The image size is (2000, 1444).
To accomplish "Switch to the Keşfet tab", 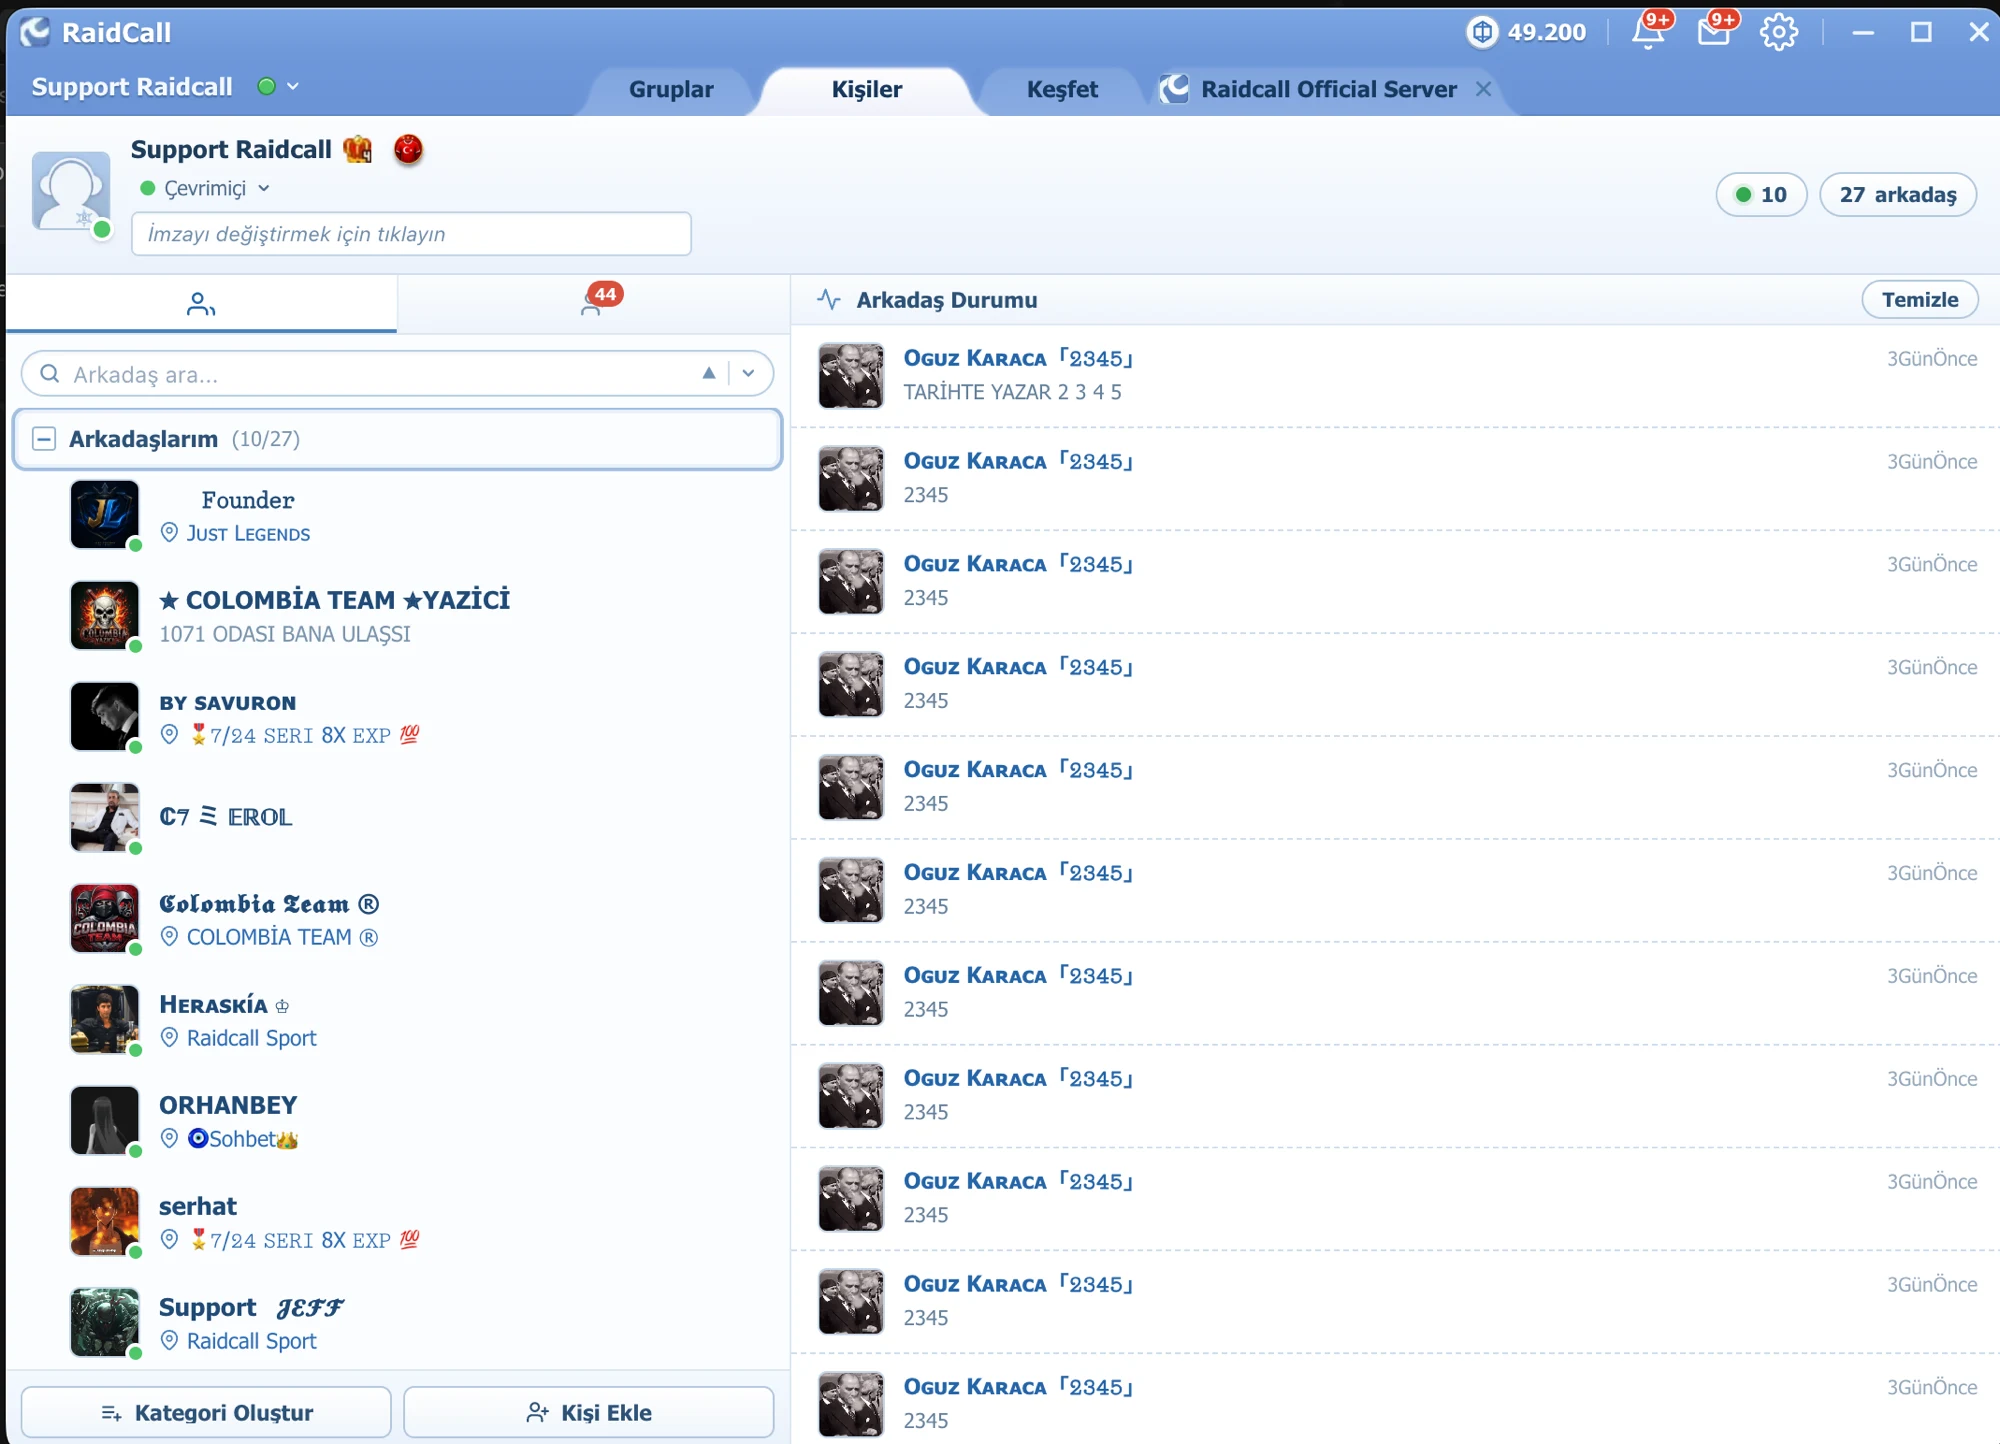I will [1062, 89].
